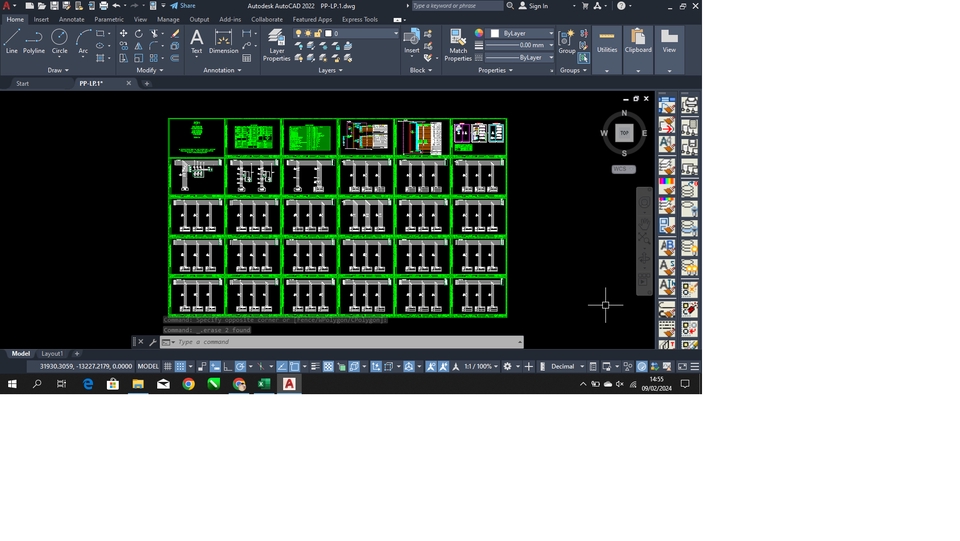Click the customize wrench beside command line

(153, 342)
